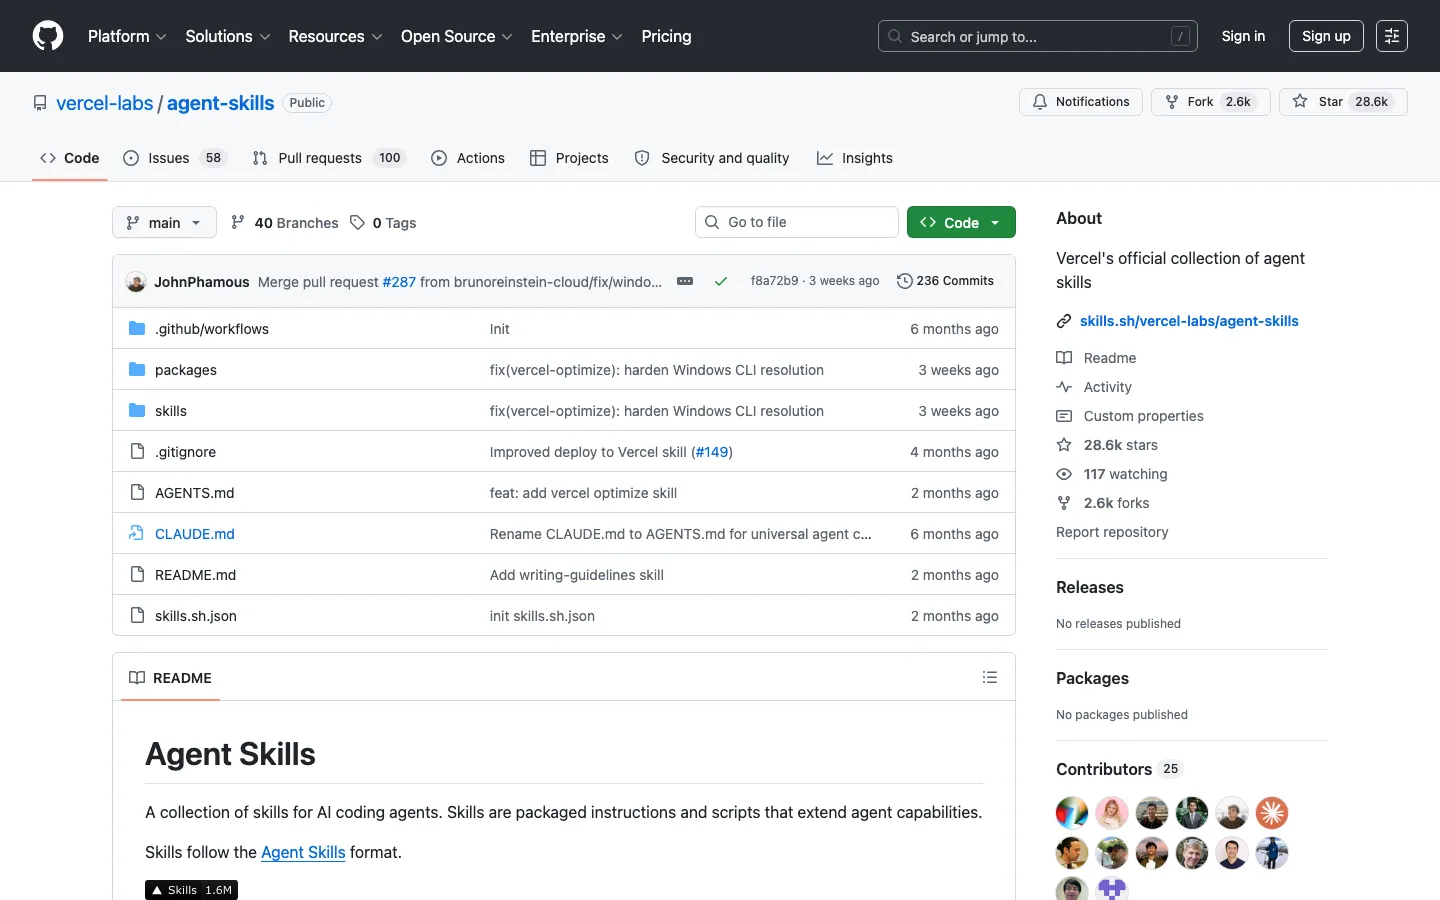The height and width of the screenshot is (900, 1440).
Task: Expand the green Code dropdown
Action: 961,222
